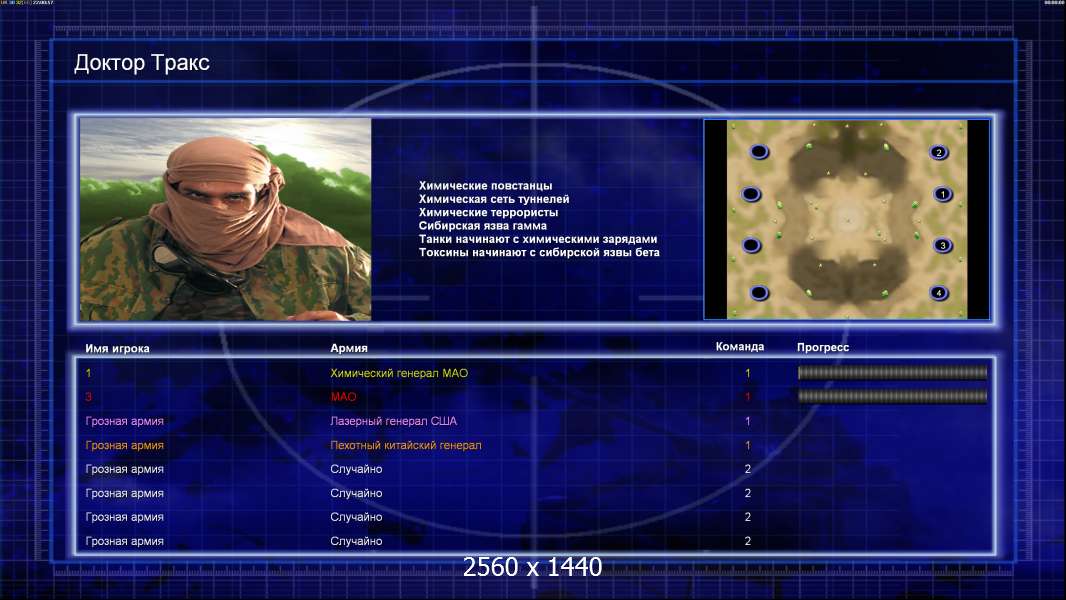Click Танки начинают с химическими зарядами
1066x600 pixels.
click(538, 239)
